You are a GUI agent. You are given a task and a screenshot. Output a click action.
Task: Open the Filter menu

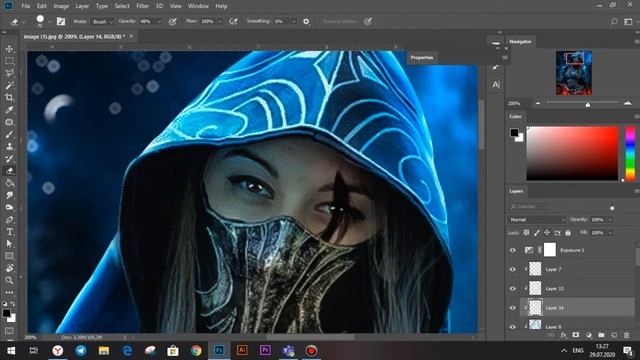pos(142,6)
